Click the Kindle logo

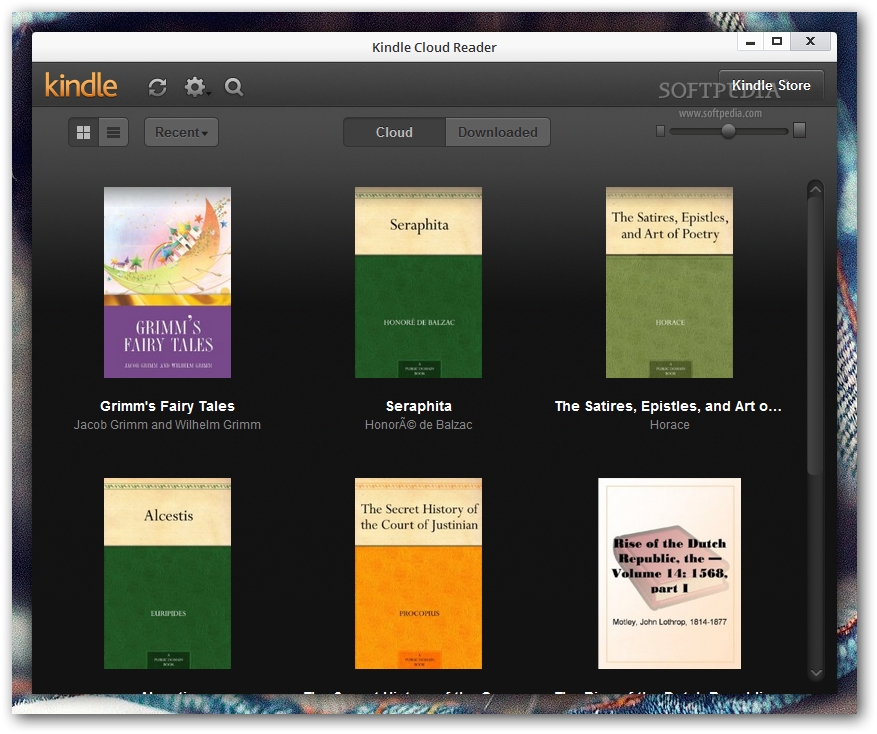pos(81,85)
